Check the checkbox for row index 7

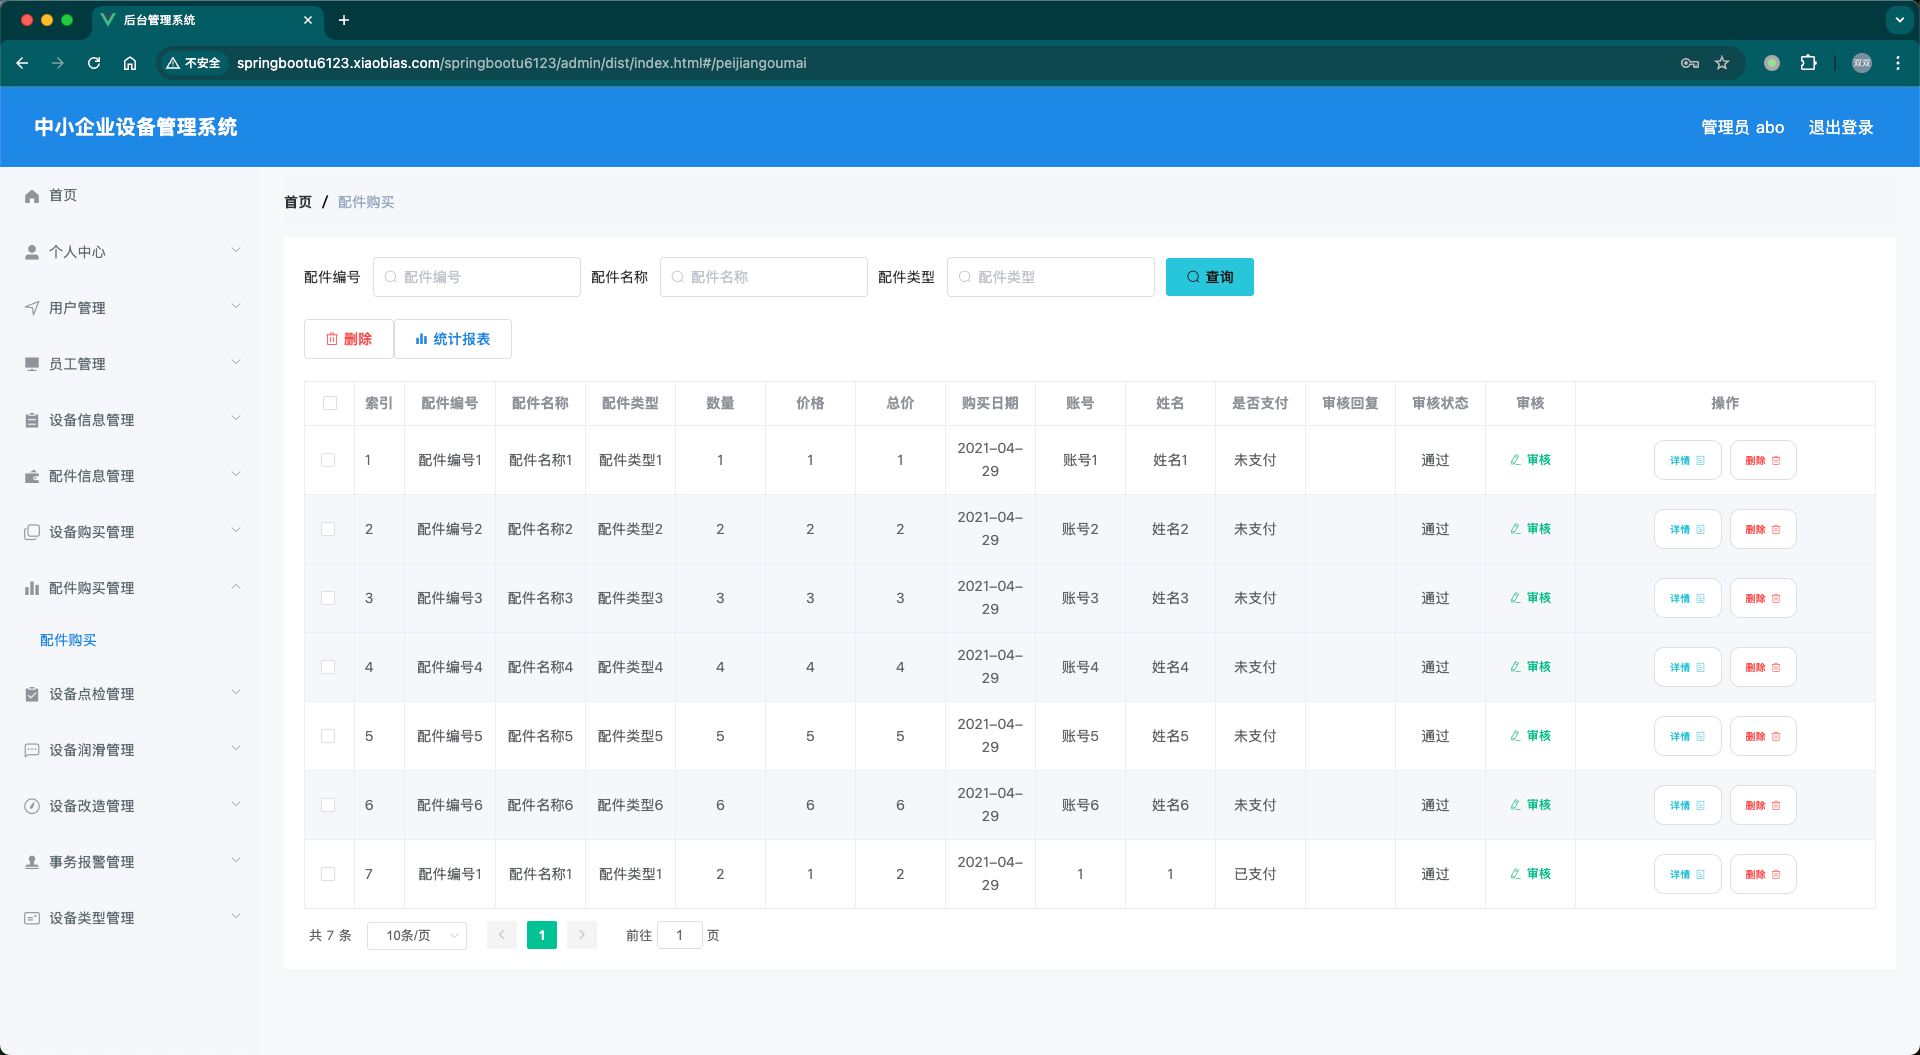coord(328,874)
